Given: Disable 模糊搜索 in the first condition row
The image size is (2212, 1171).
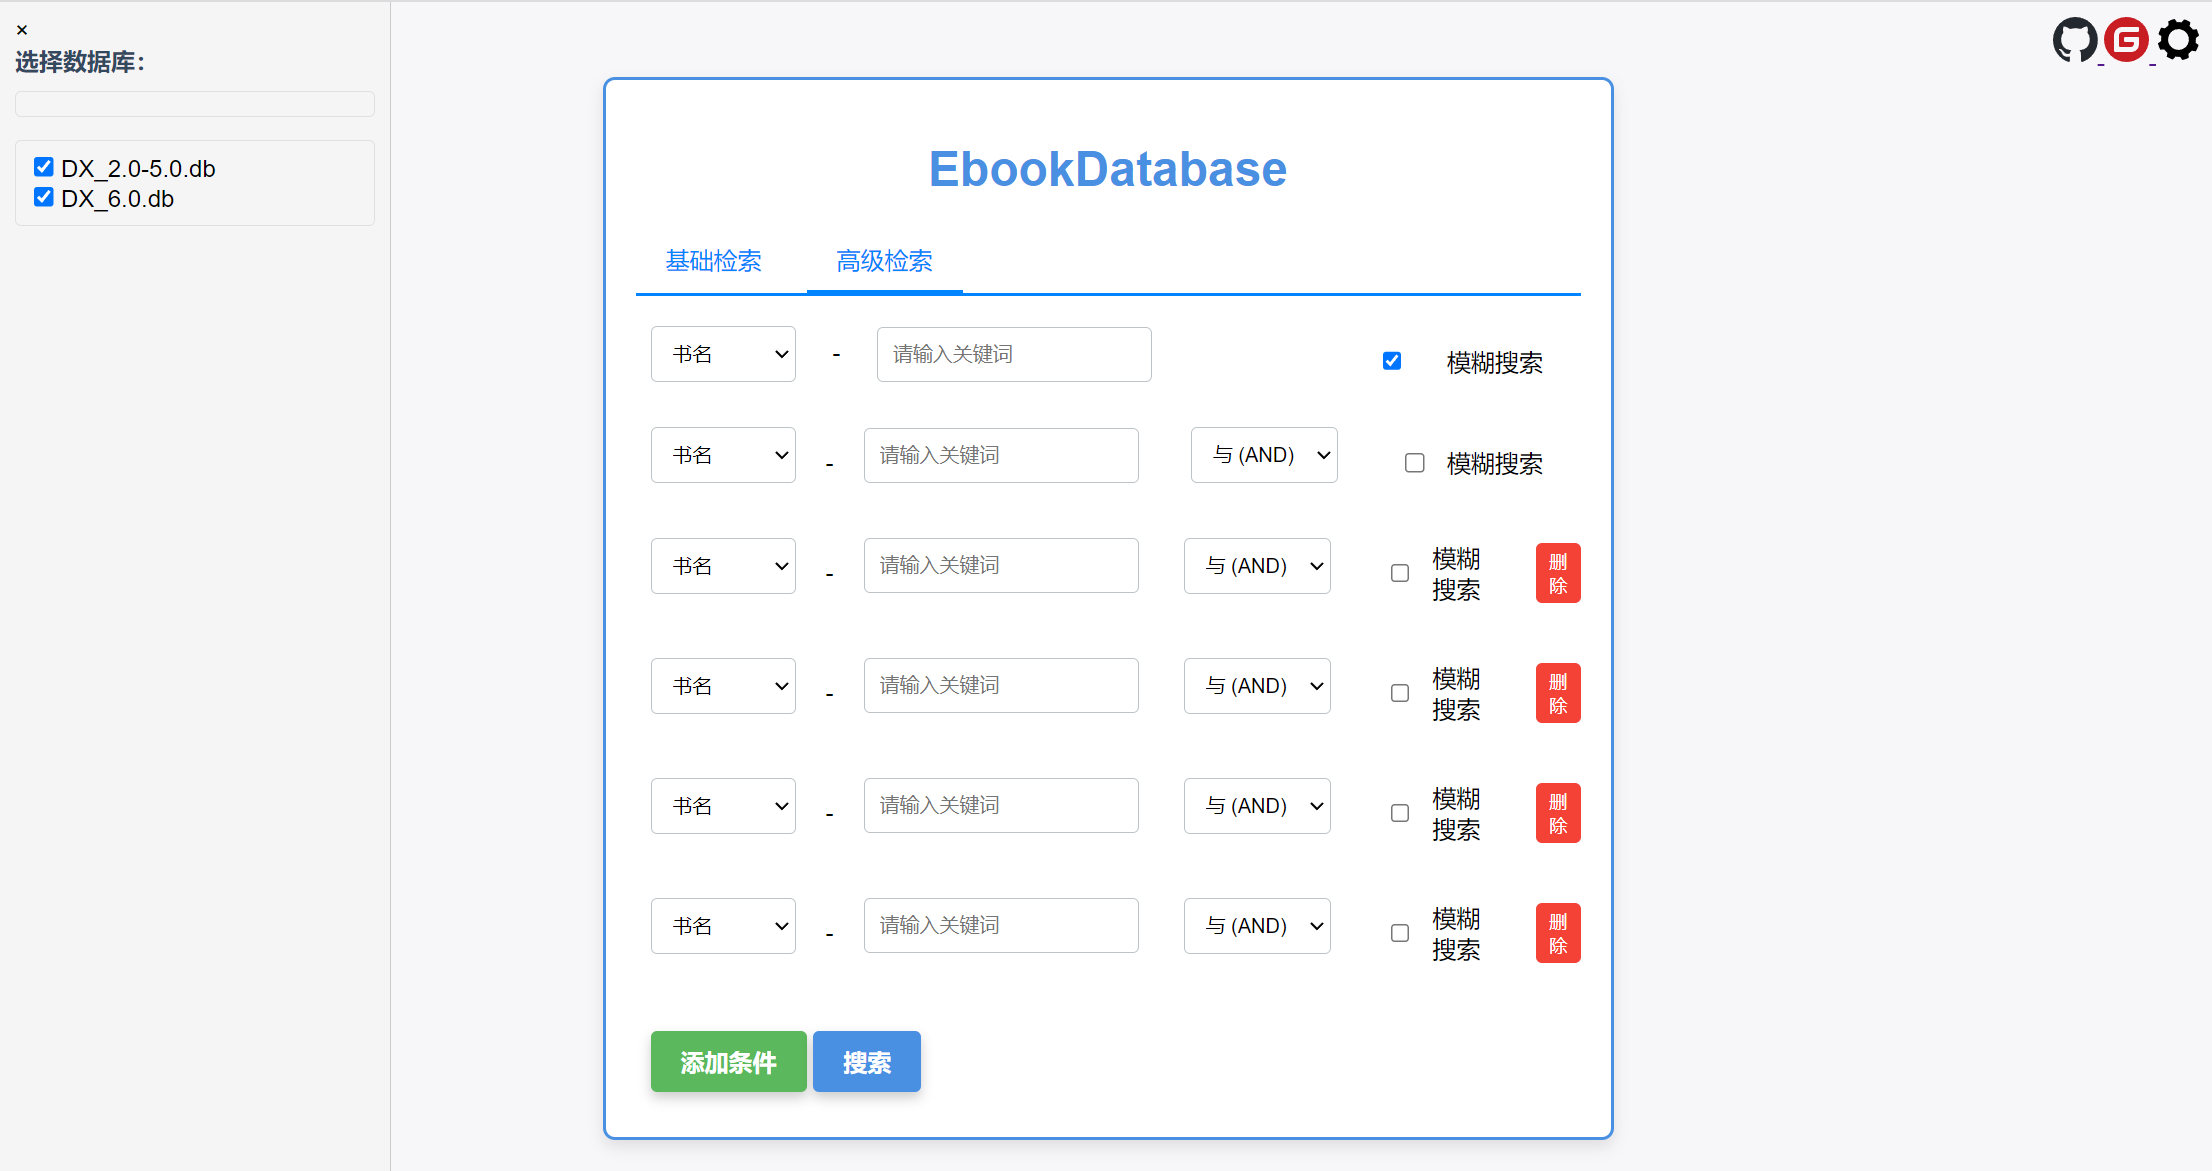Looking at the screenshot, I should (x=1392, y=361).
